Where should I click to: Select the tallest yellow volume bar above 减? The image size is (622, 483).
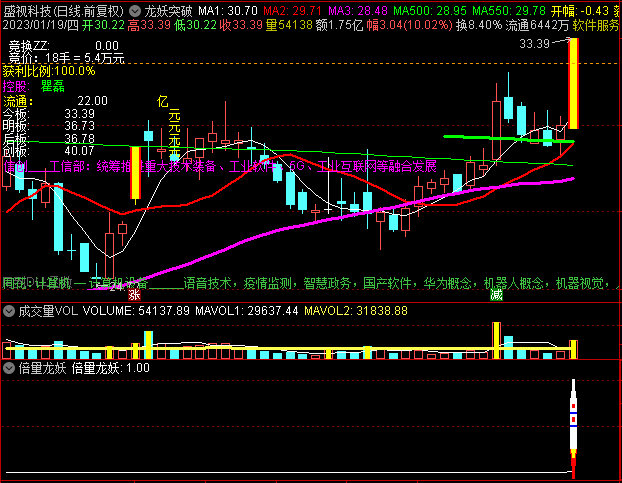(496, 341)
